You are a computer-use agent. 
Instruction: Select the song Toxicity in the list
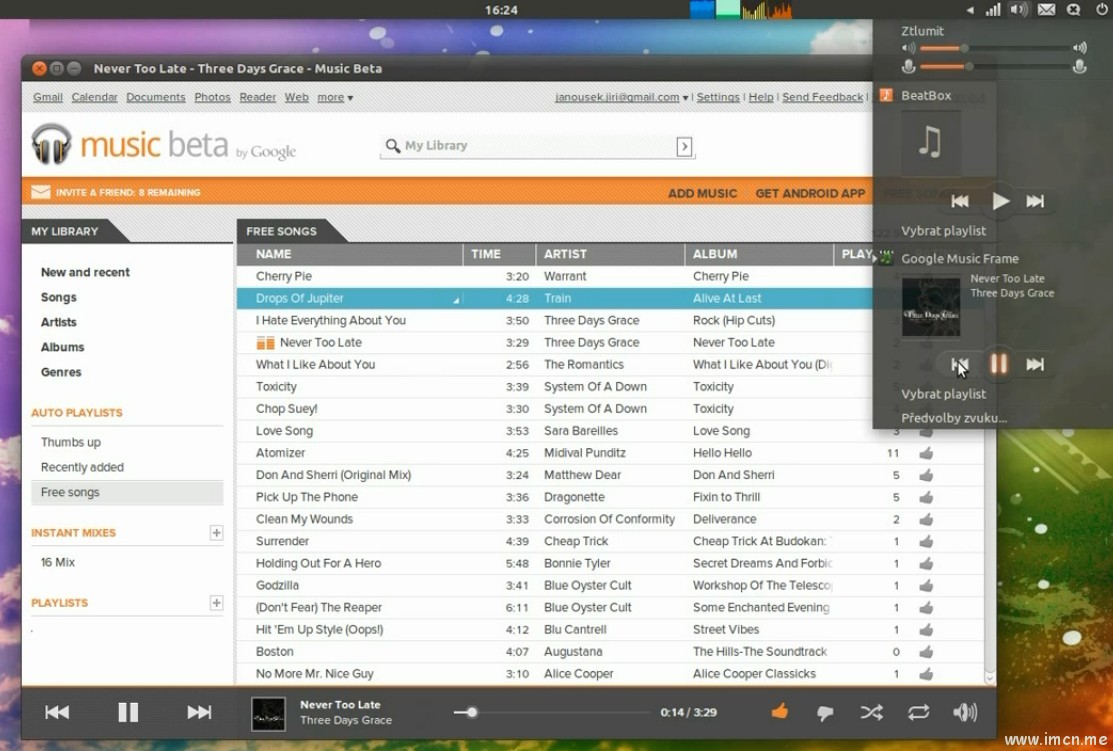tap(276, 387)
